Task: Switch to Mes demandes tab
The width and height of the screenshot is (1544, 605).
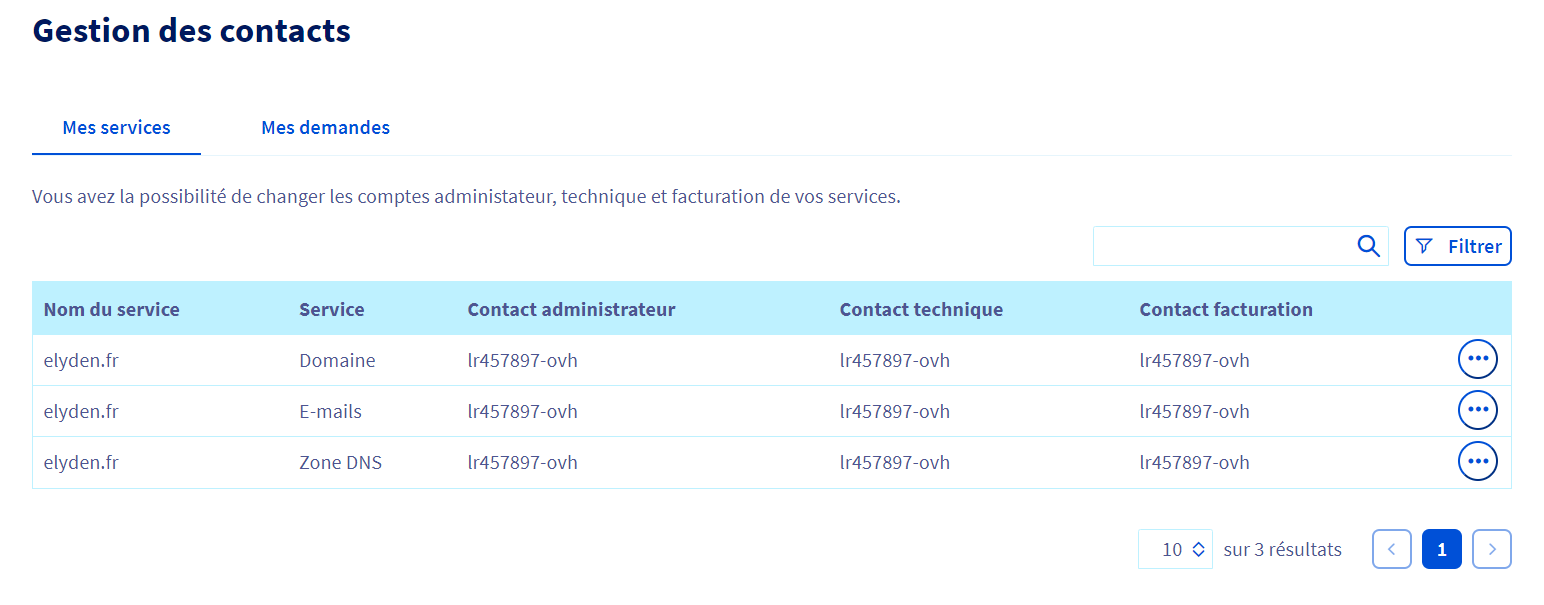Action: tap(325, 128)
